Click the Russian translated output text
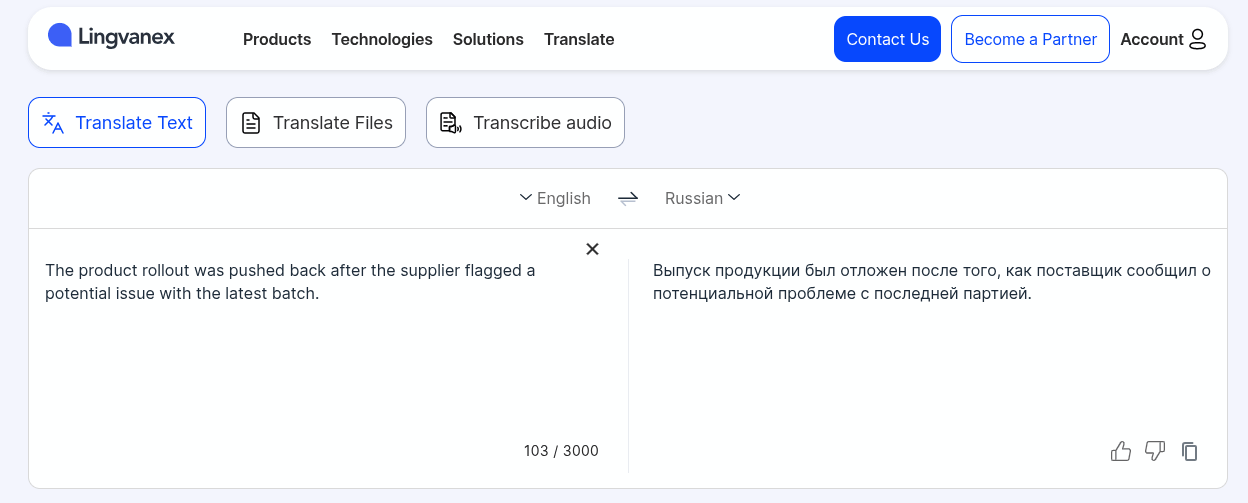This screenshot has width=1248, height=503. [932, 282]
